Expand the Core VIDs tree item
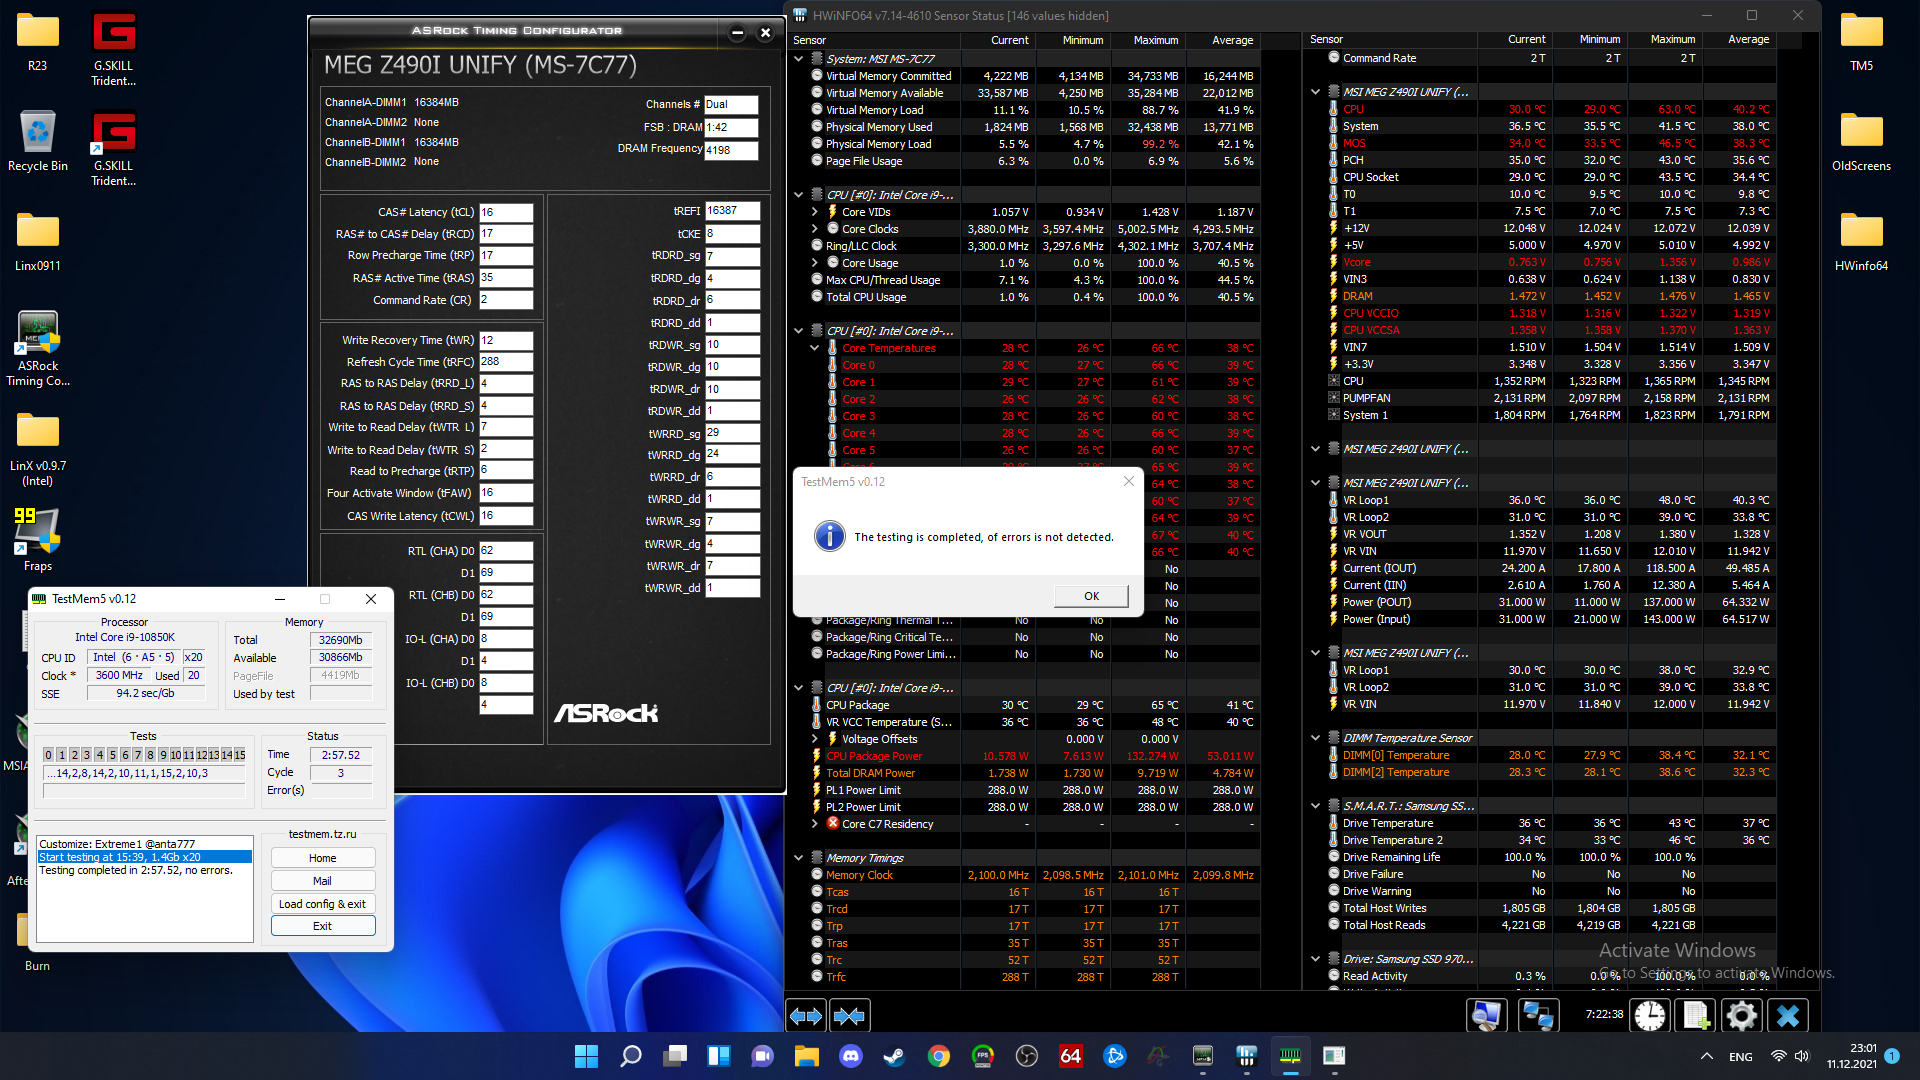1920x1080 pixels. [815, 212]
